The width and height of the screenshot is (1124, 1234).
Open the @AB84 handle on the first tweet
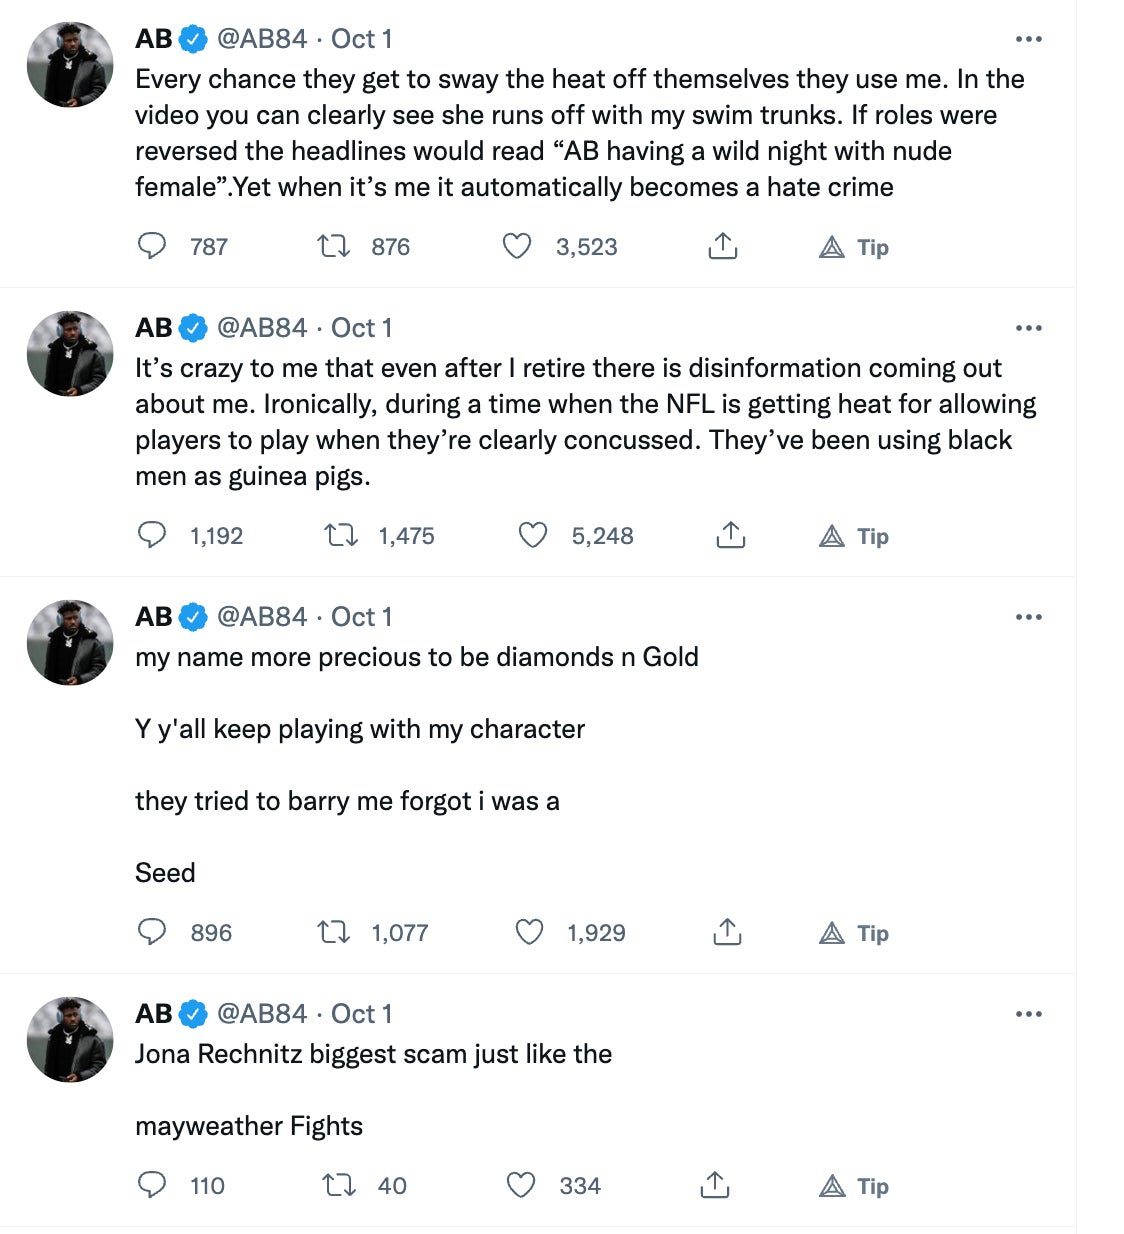[262, 39]
